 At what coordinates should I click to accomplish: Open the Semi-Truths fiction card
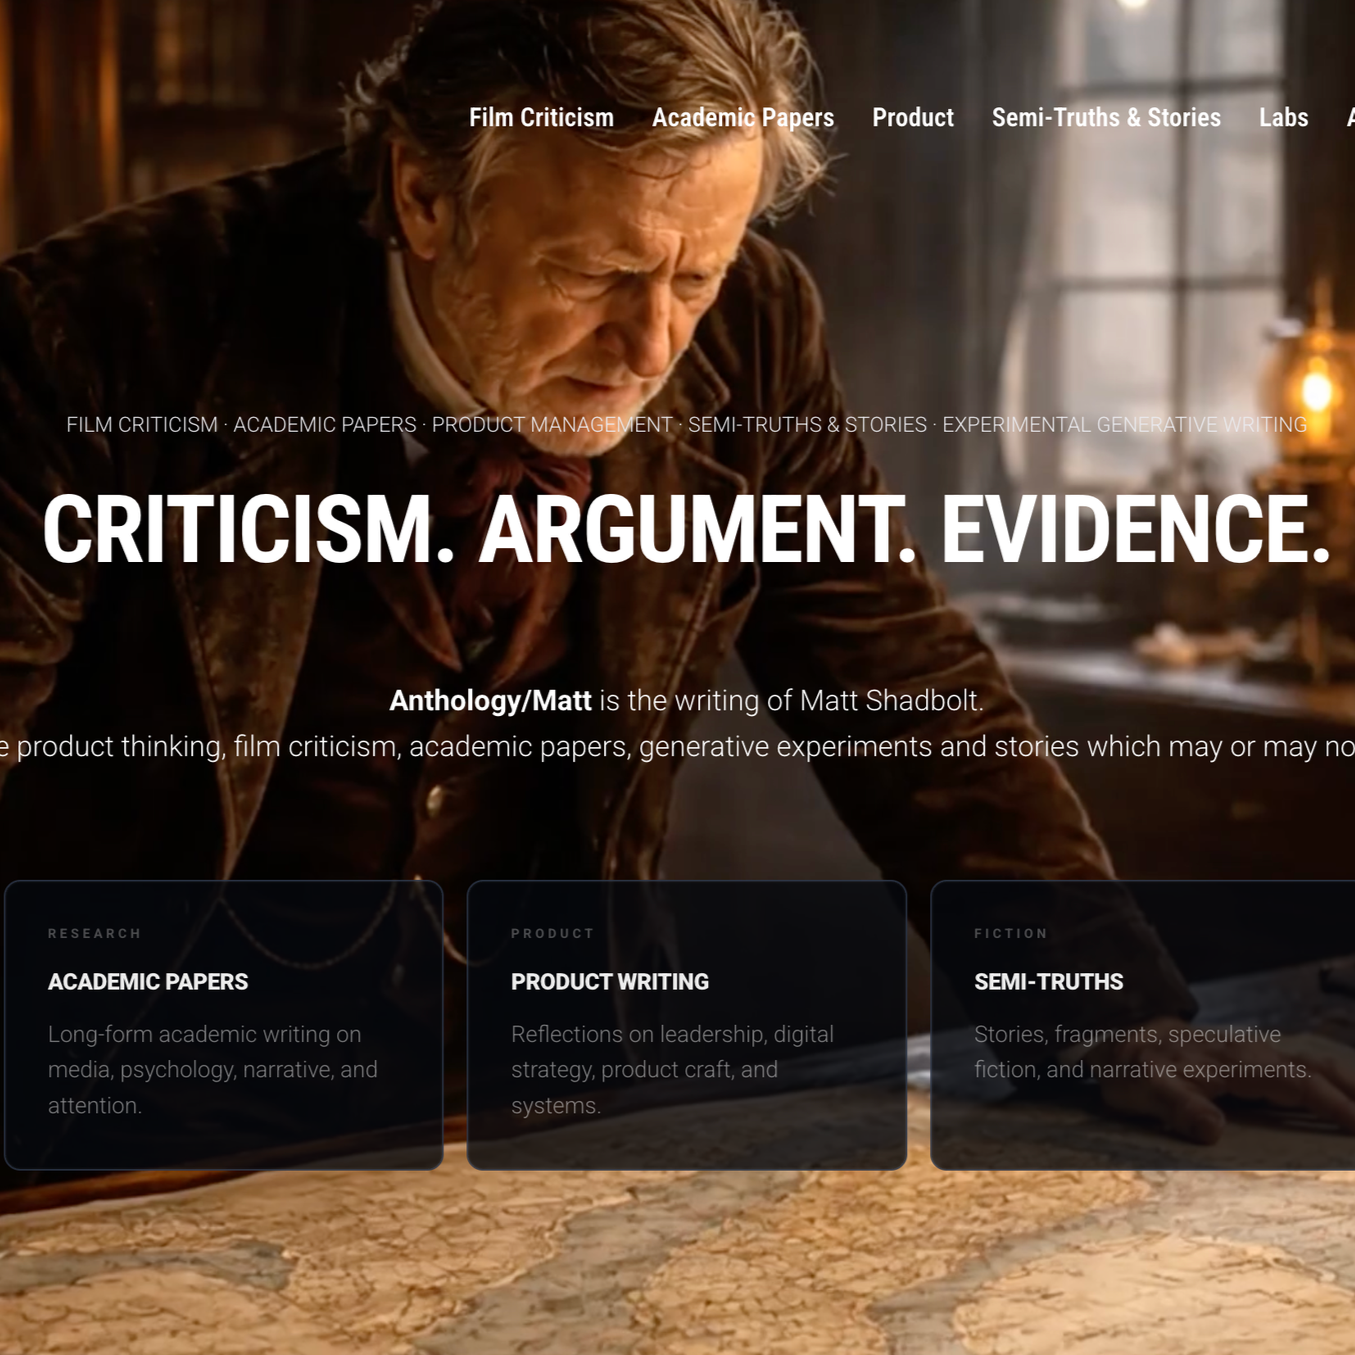pos(1143,1025)
